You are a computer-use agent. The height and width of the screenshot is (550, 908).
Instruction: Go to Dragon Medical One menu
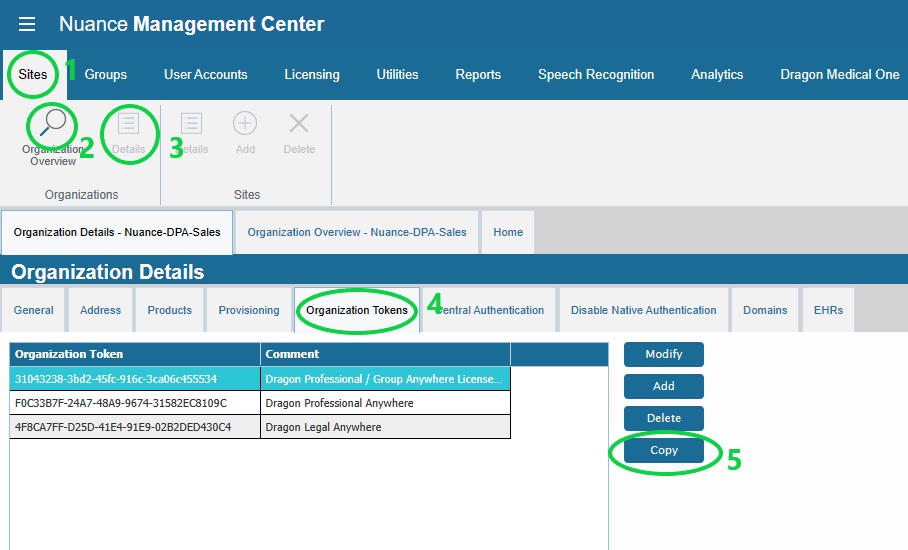point(839,74)
